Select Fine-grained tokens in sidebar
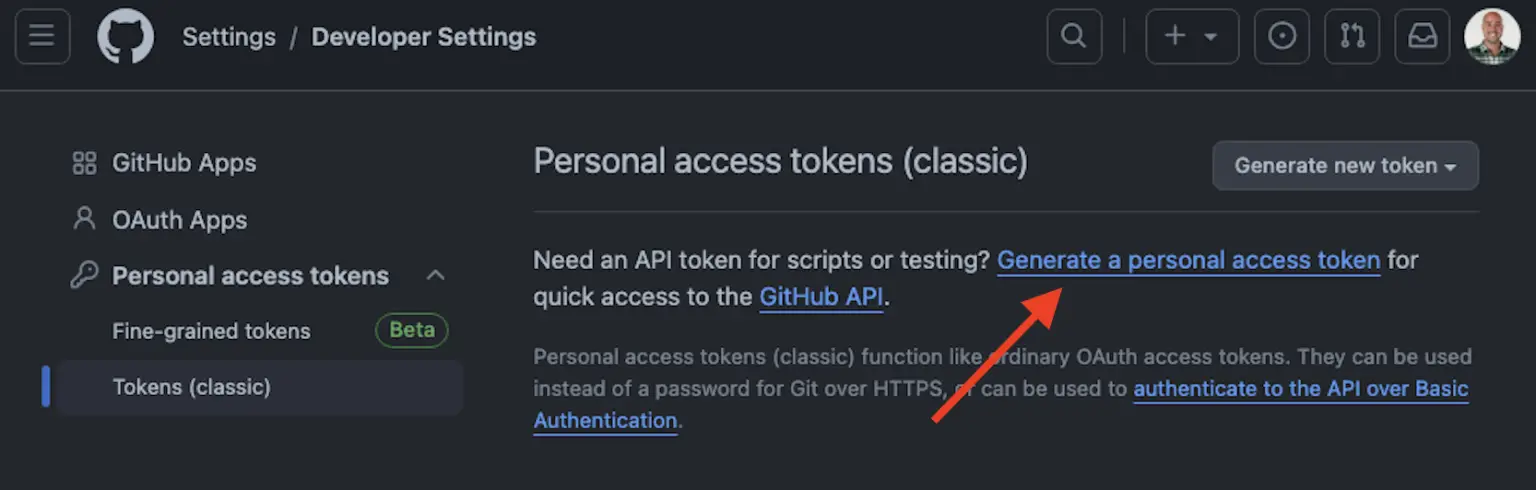Image resolution: width=1536 pixels, height=490 pixels. 211,331
